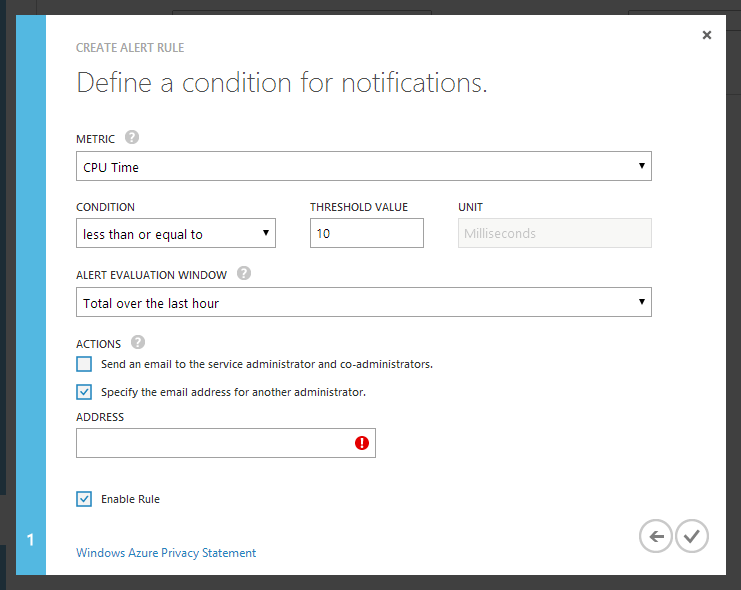
Task: Close the Create Alert Rule dialog
Action: click(707, 35)
